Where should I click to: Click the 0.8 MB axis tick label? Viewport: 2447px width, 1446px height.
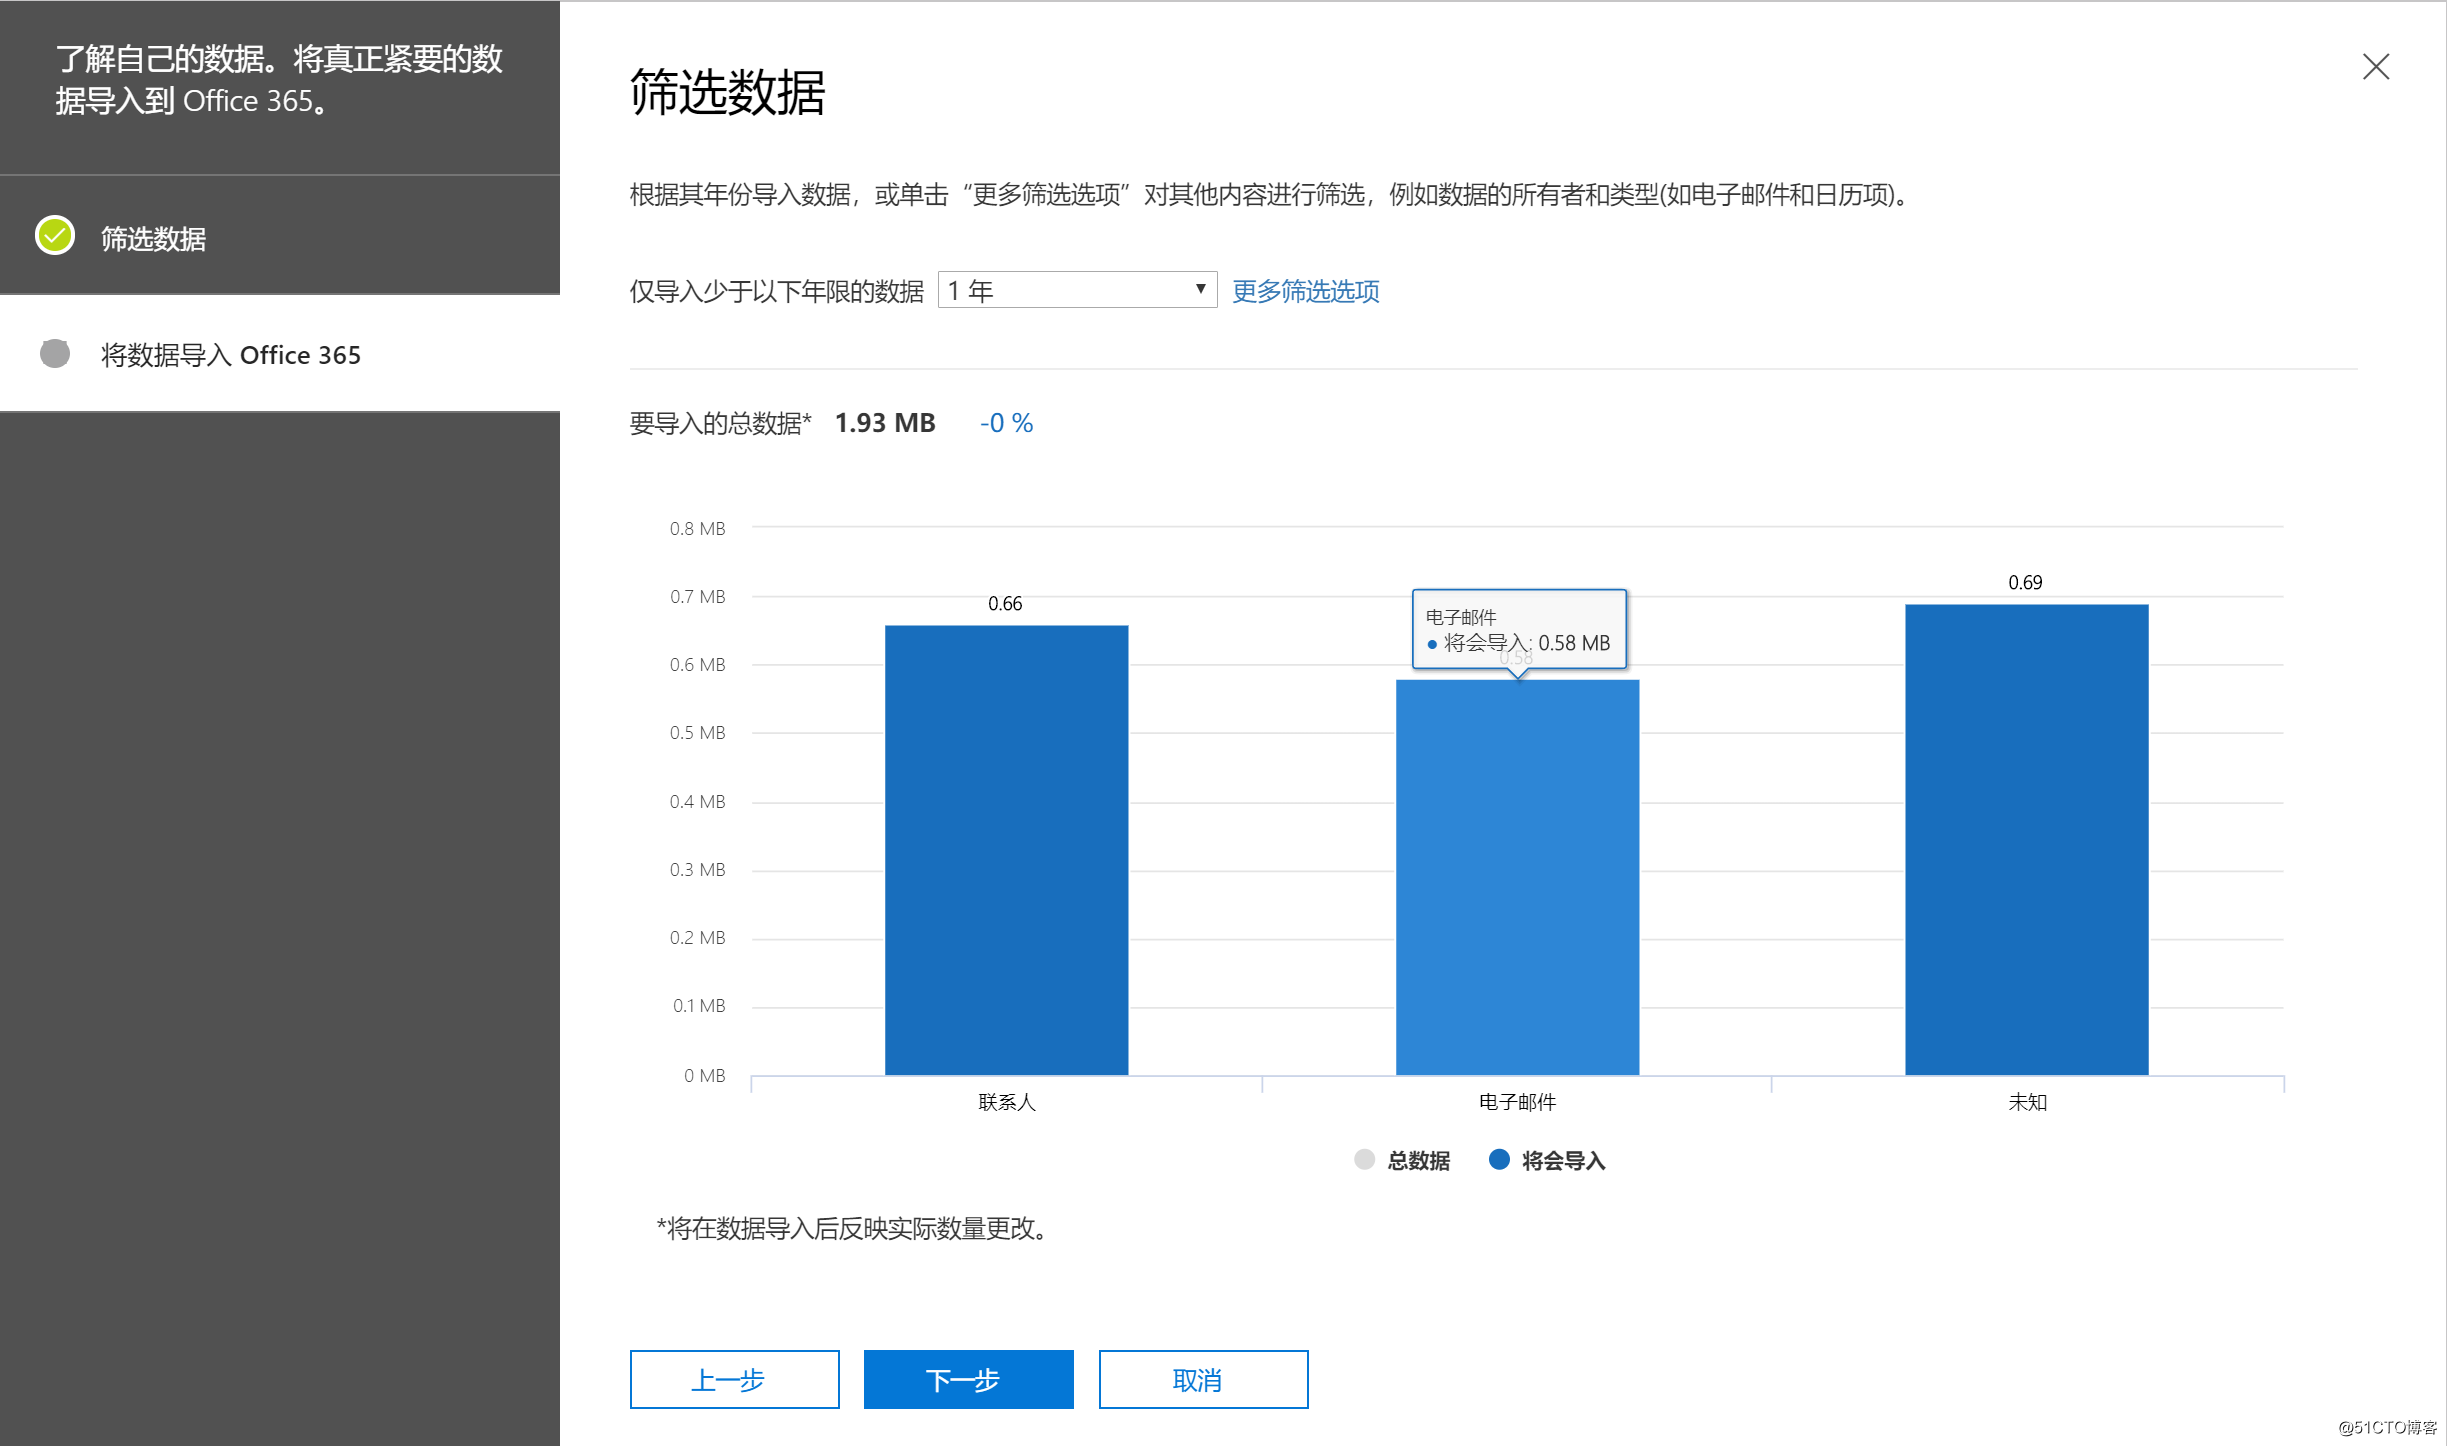(697, 528)
